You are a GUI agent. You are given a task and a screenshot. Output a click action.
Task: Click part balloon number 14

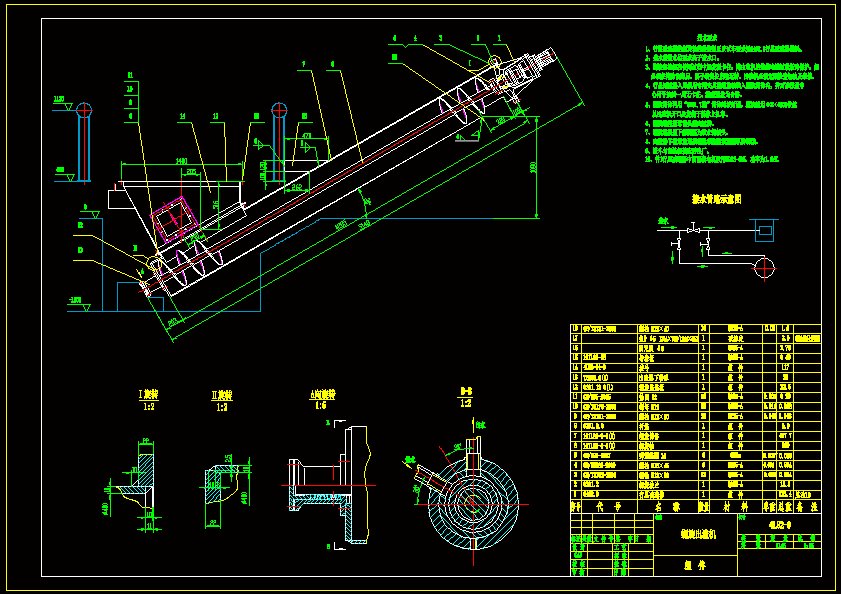tap(183, 116)
